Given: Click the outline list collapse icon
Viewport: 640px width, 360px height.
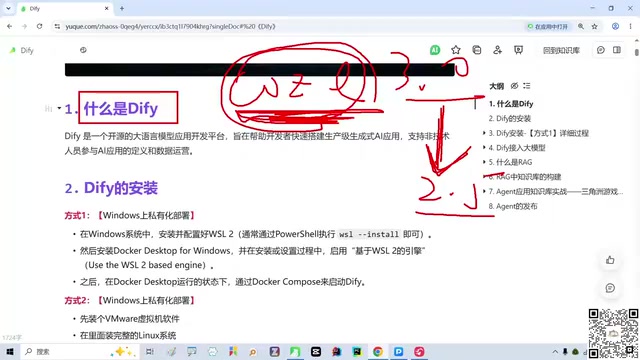Looking at the screenshot, I should click(527, 86).
